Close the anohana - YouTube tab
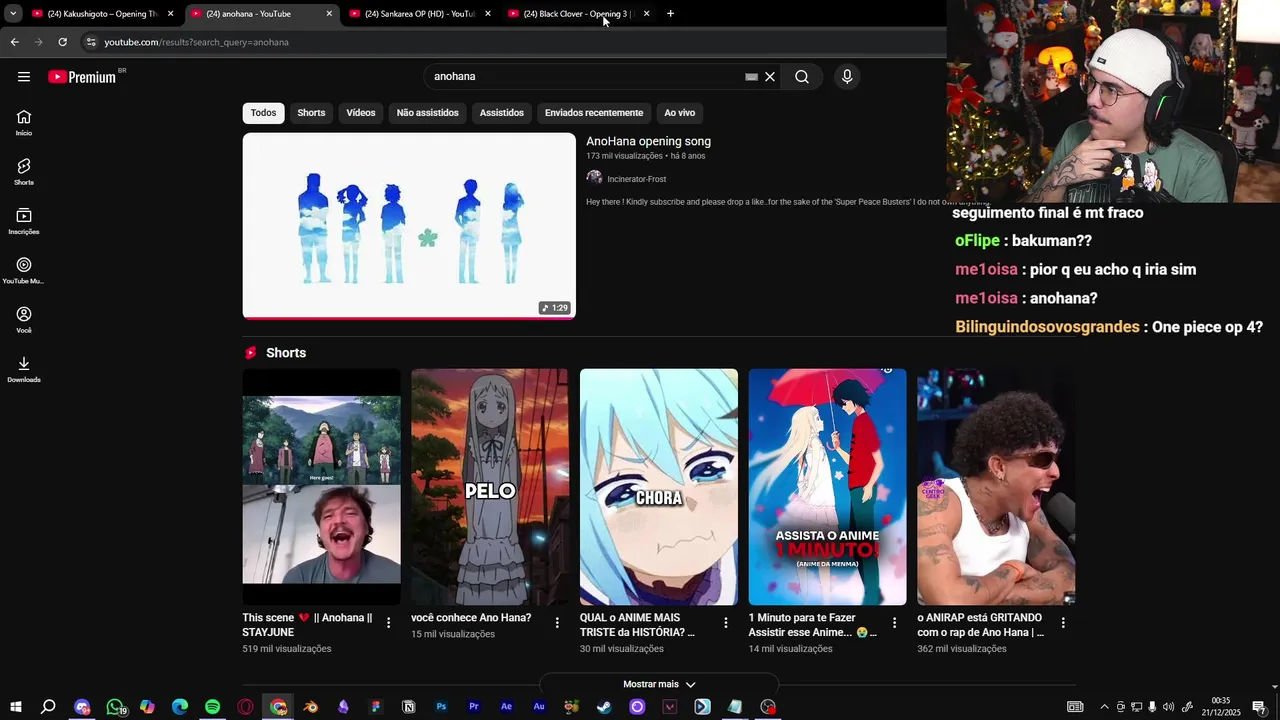 329,14
